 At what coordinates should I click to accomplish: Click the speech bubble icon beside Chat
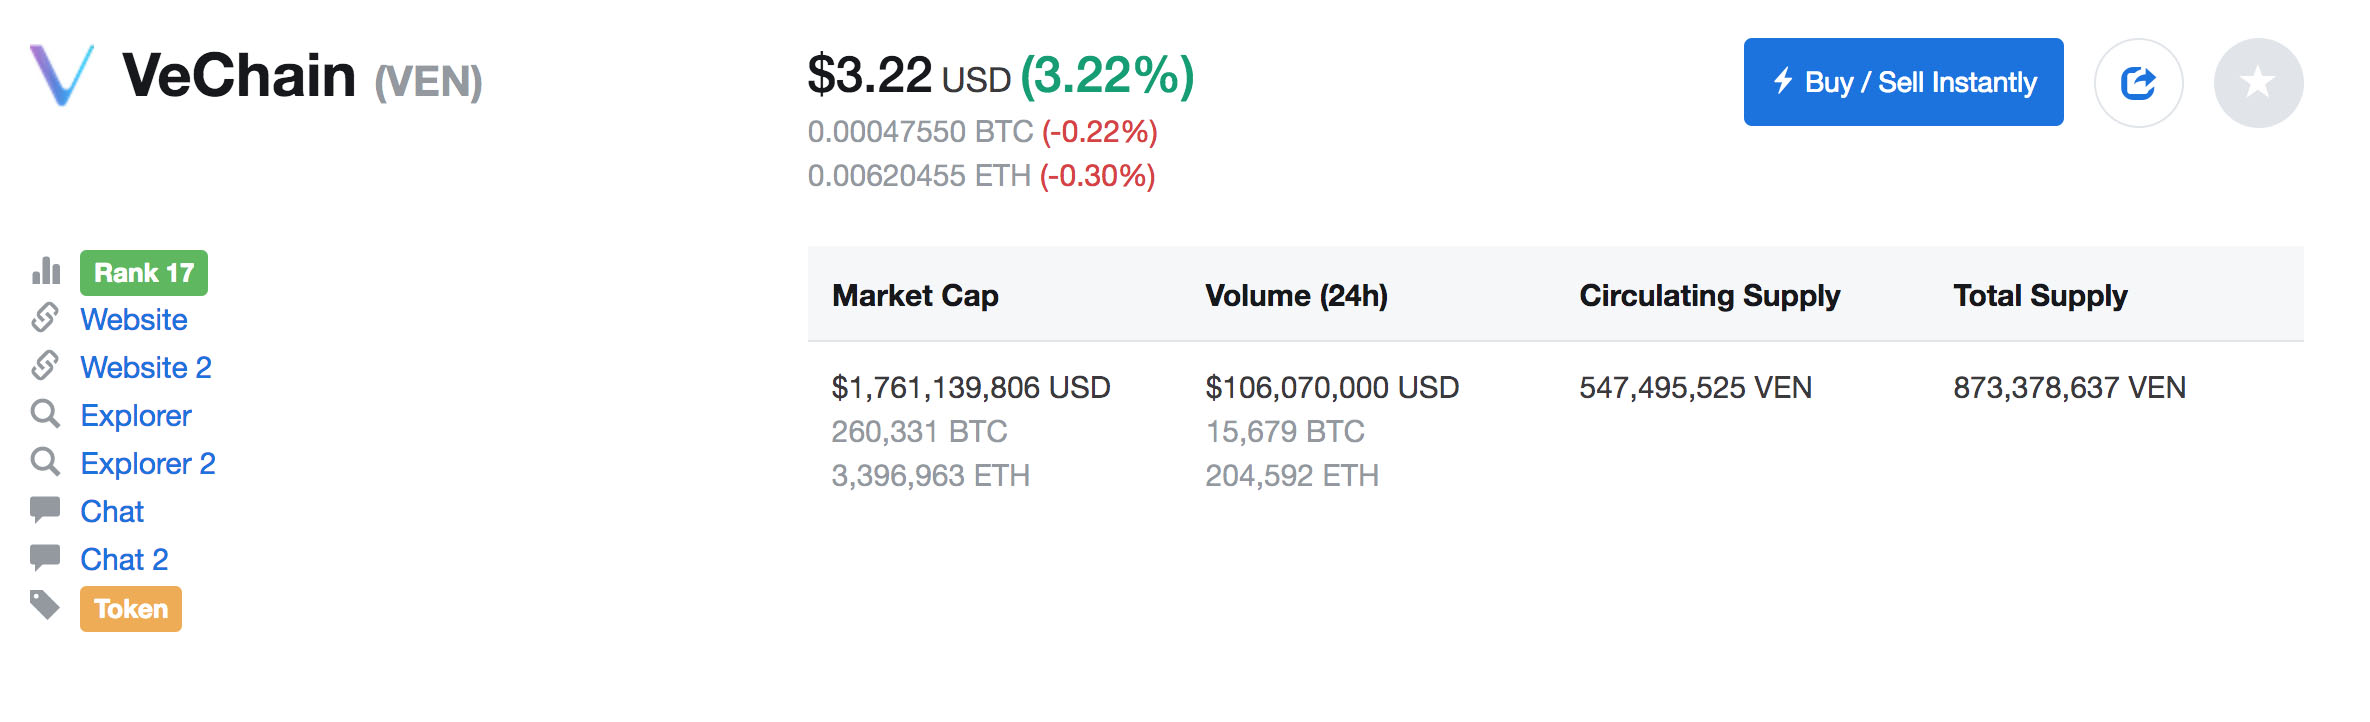click(45, 510)
